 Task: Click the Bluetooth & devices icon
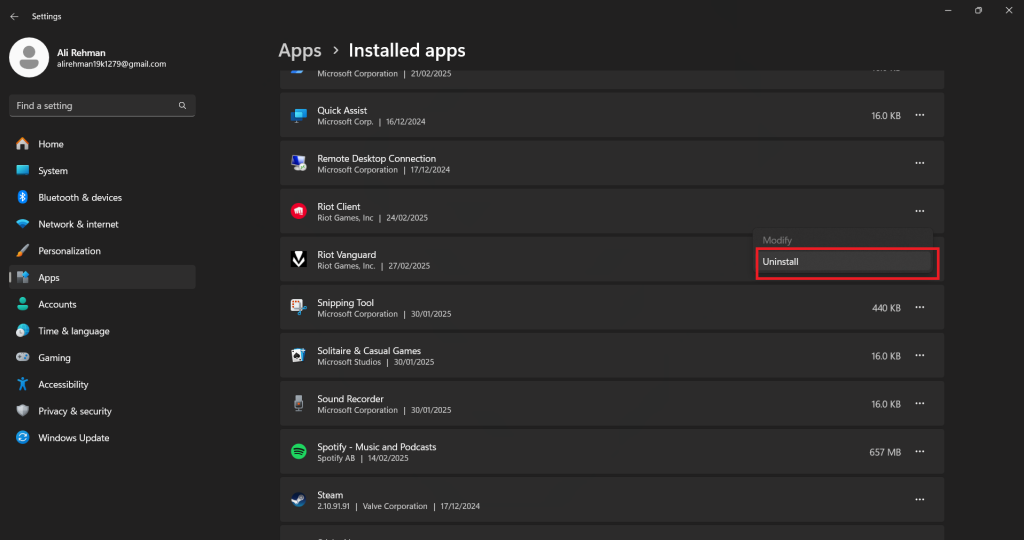pos(23,197)
